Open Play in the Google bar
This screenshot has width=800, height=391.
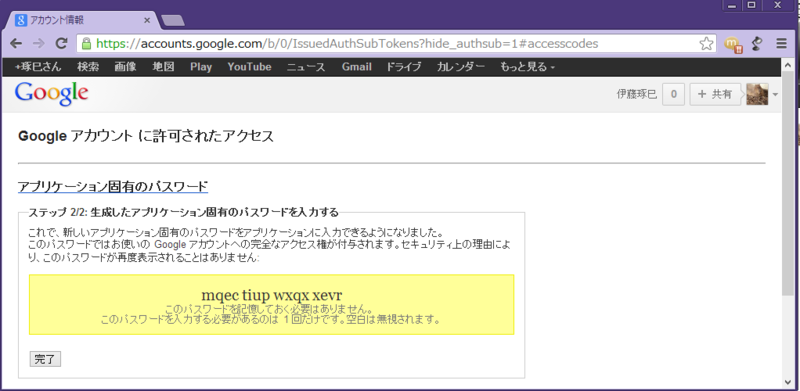point(201,67)
